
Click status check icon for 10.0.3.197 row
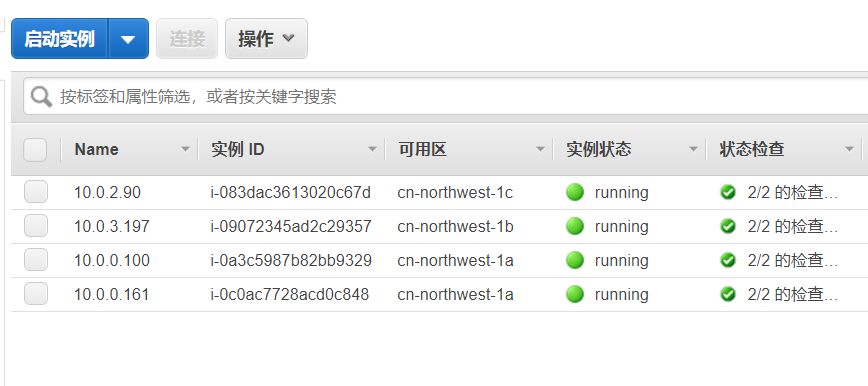coord(728,226)
